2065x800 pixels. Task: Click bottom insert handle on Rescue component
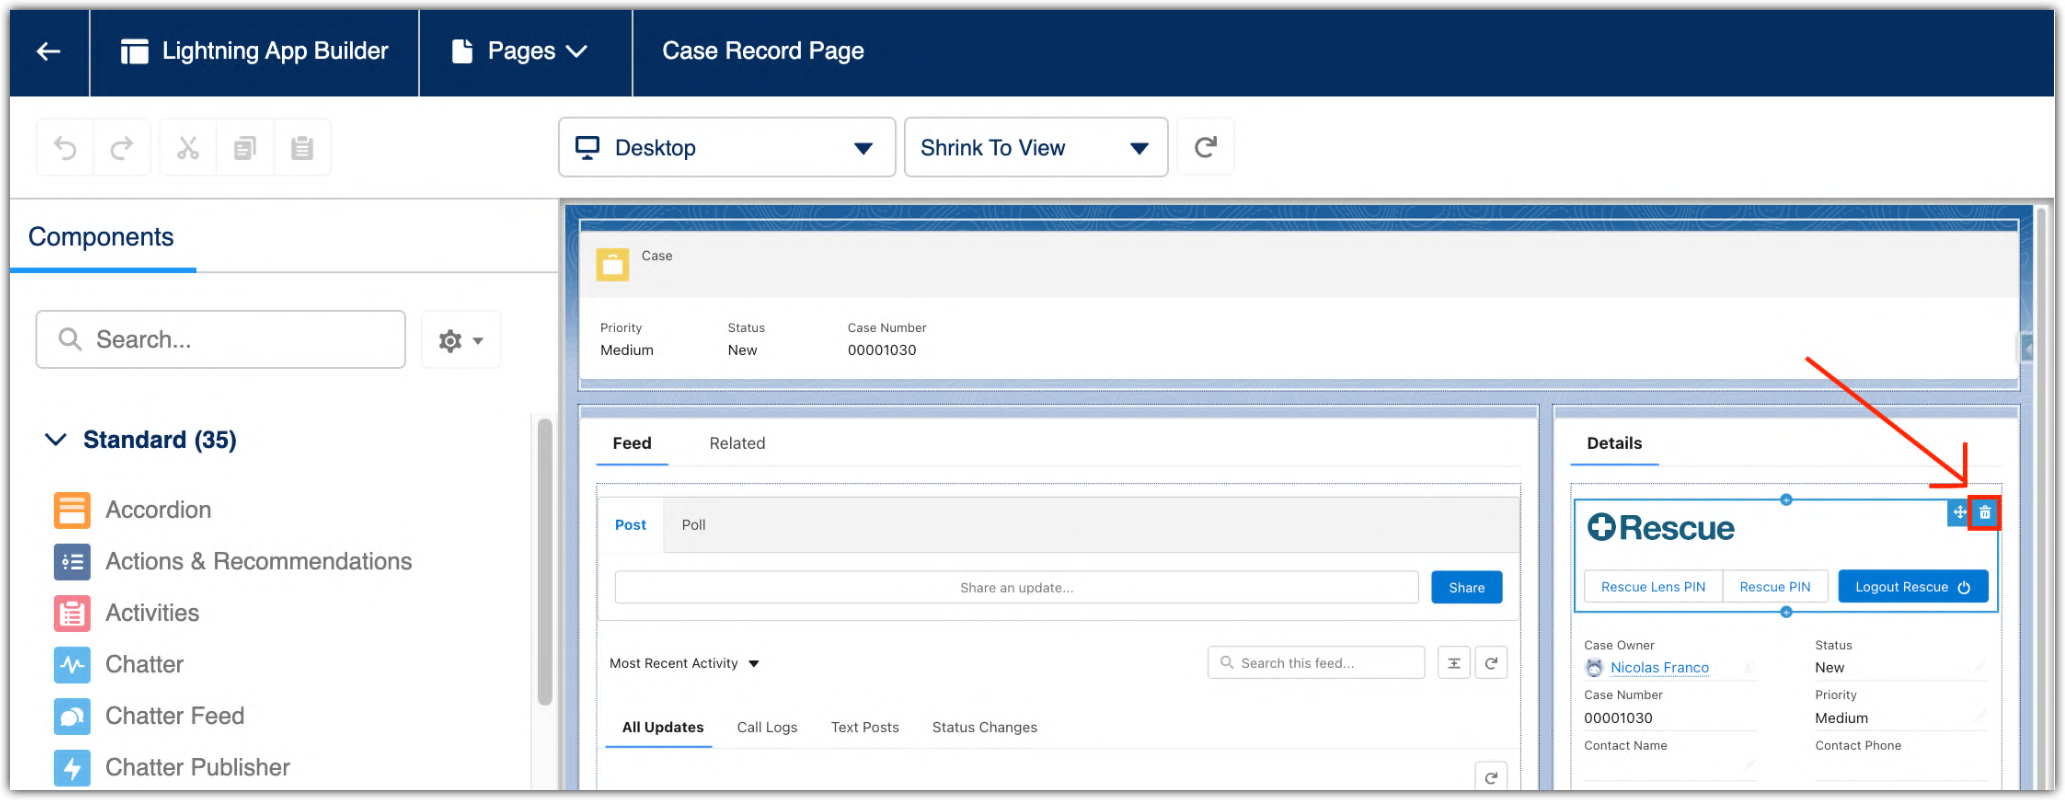pos(1786,612)
